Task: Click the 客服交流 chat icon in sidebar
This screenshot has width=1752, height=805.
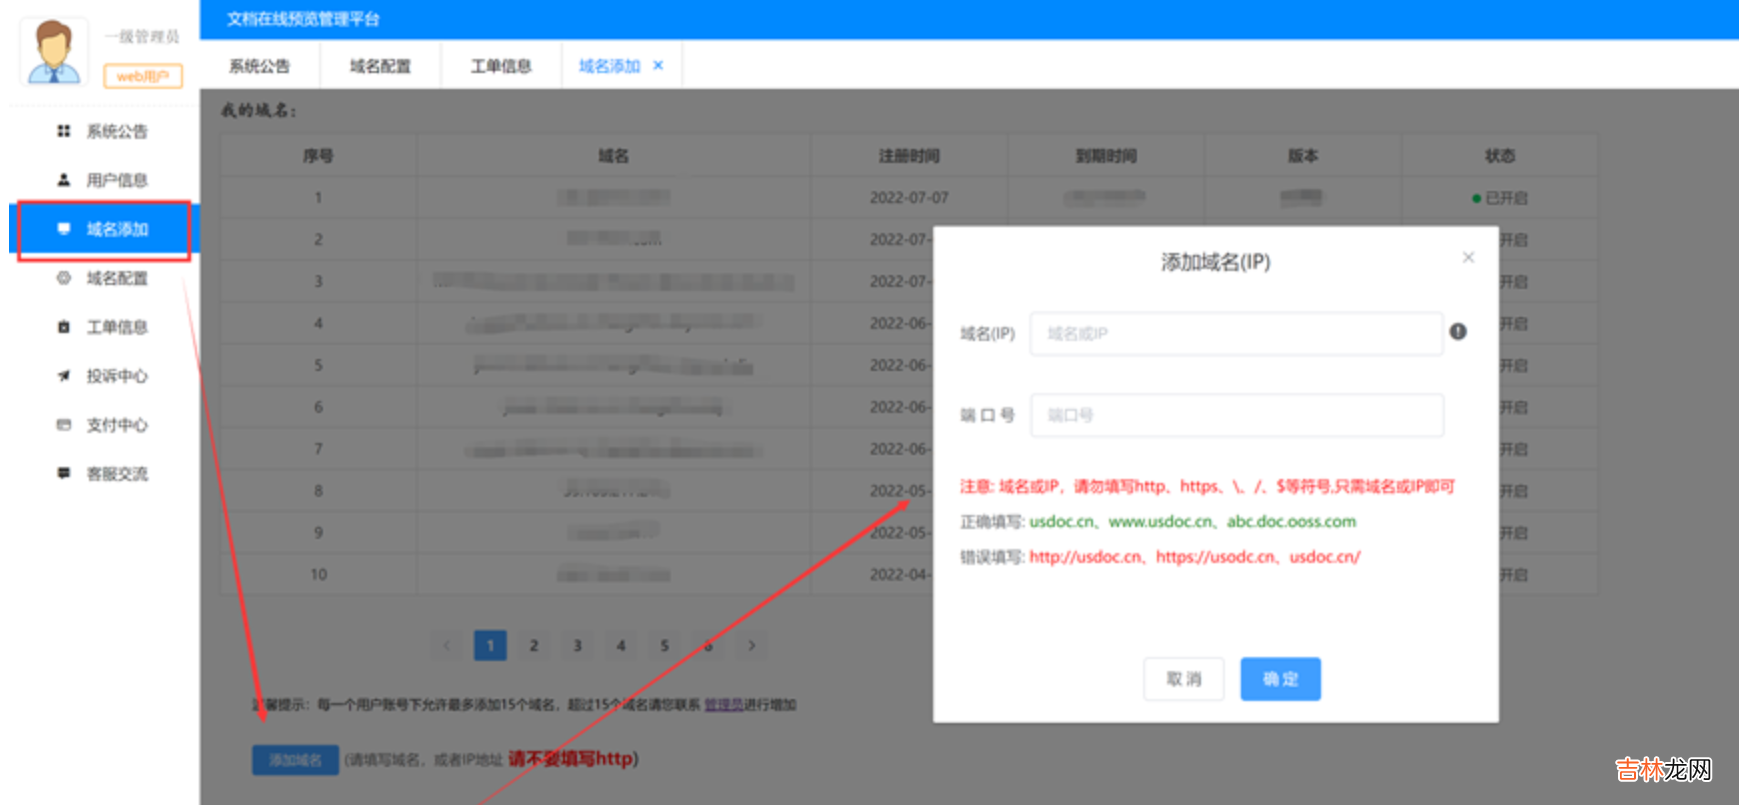Action: point(64,473)
